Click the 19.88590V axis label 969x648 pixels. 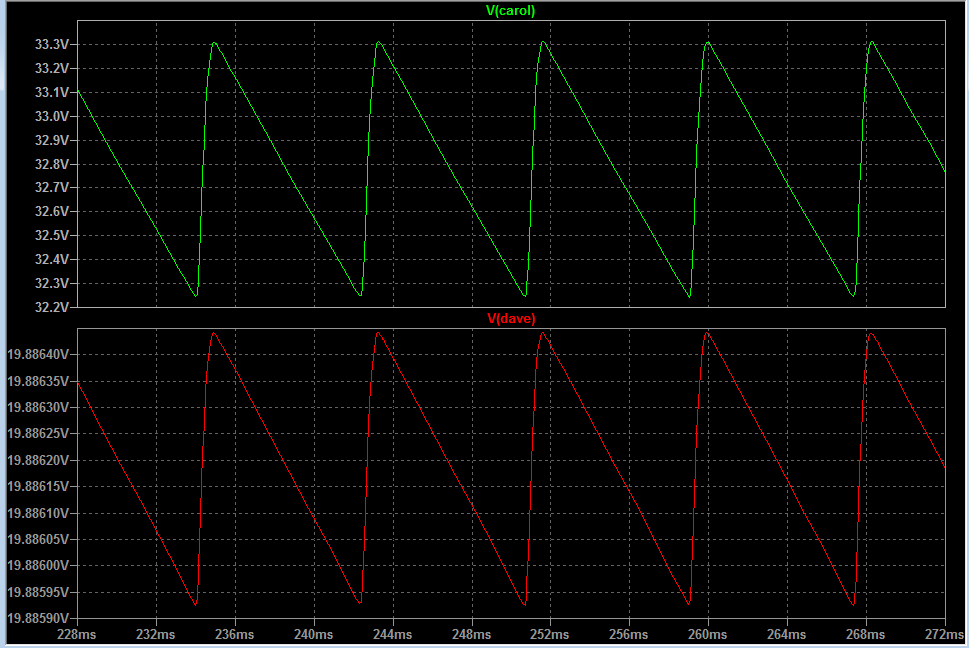(38, 618)
